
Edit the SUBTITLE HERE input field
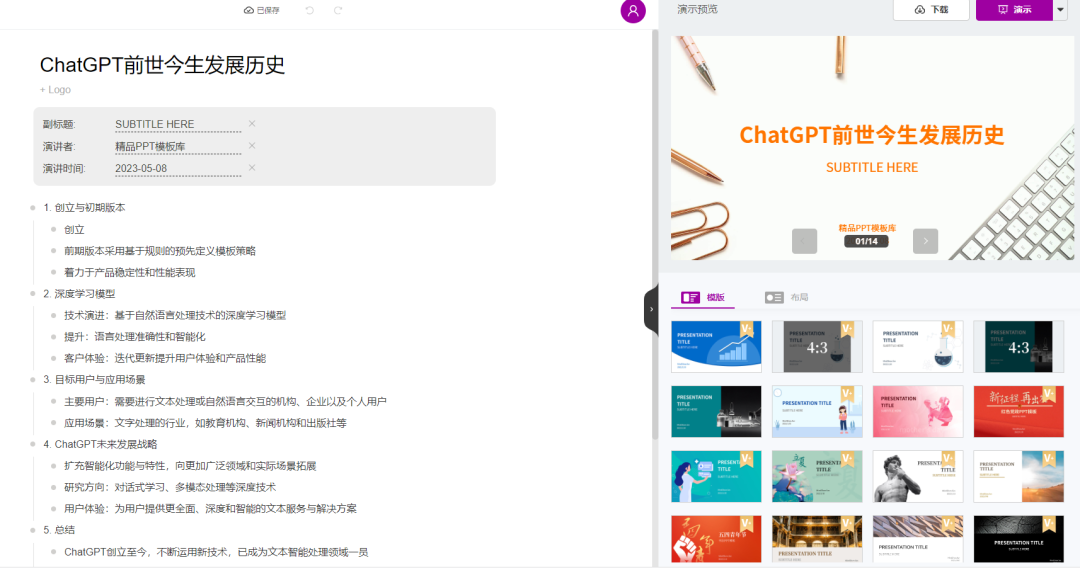click(178, 124)
